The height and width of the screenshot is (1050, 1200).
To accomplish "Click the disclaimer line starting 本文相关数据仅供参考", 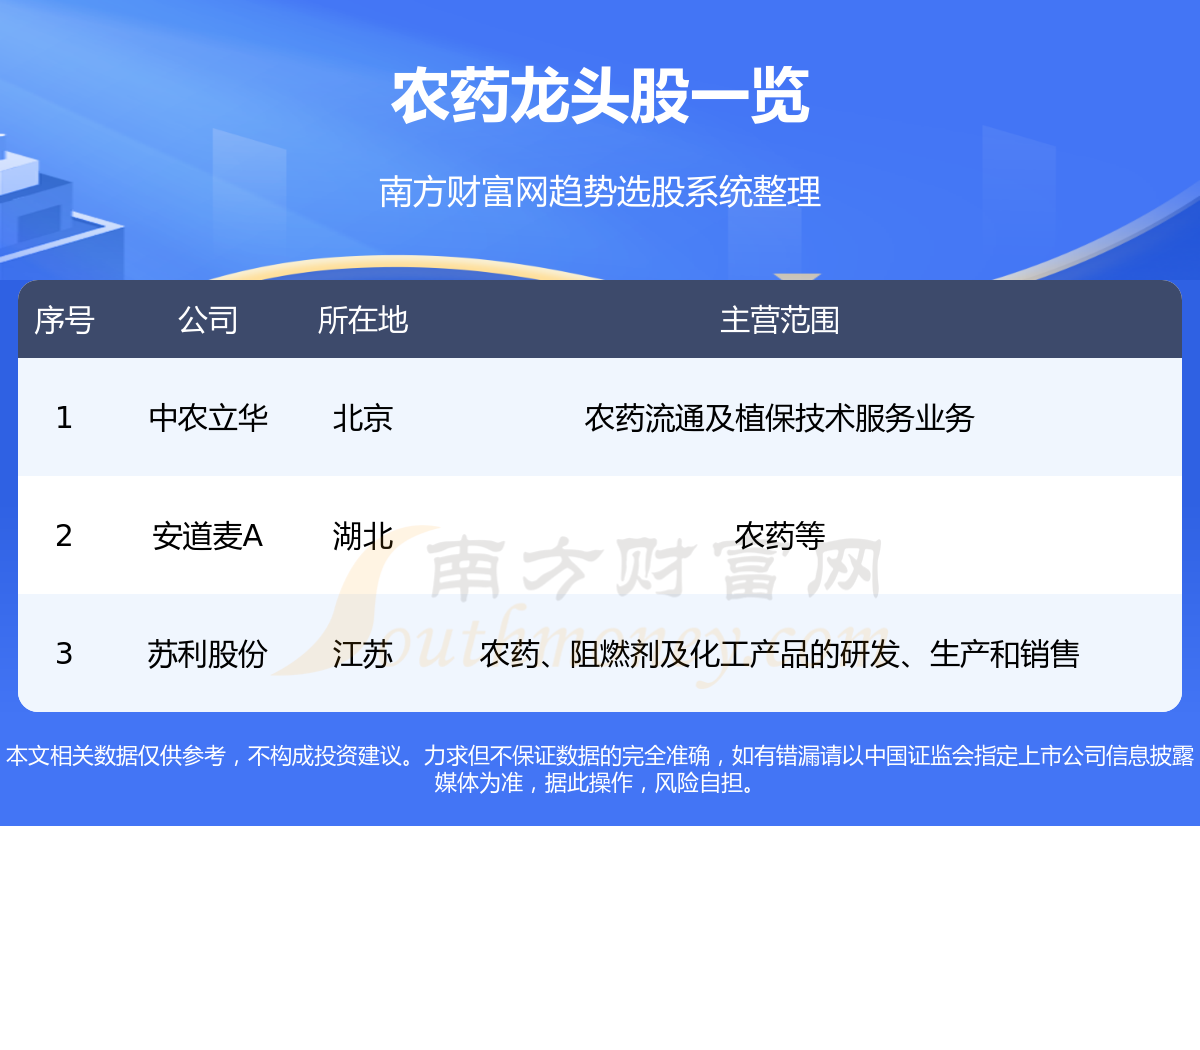I will tap(600, 756).
